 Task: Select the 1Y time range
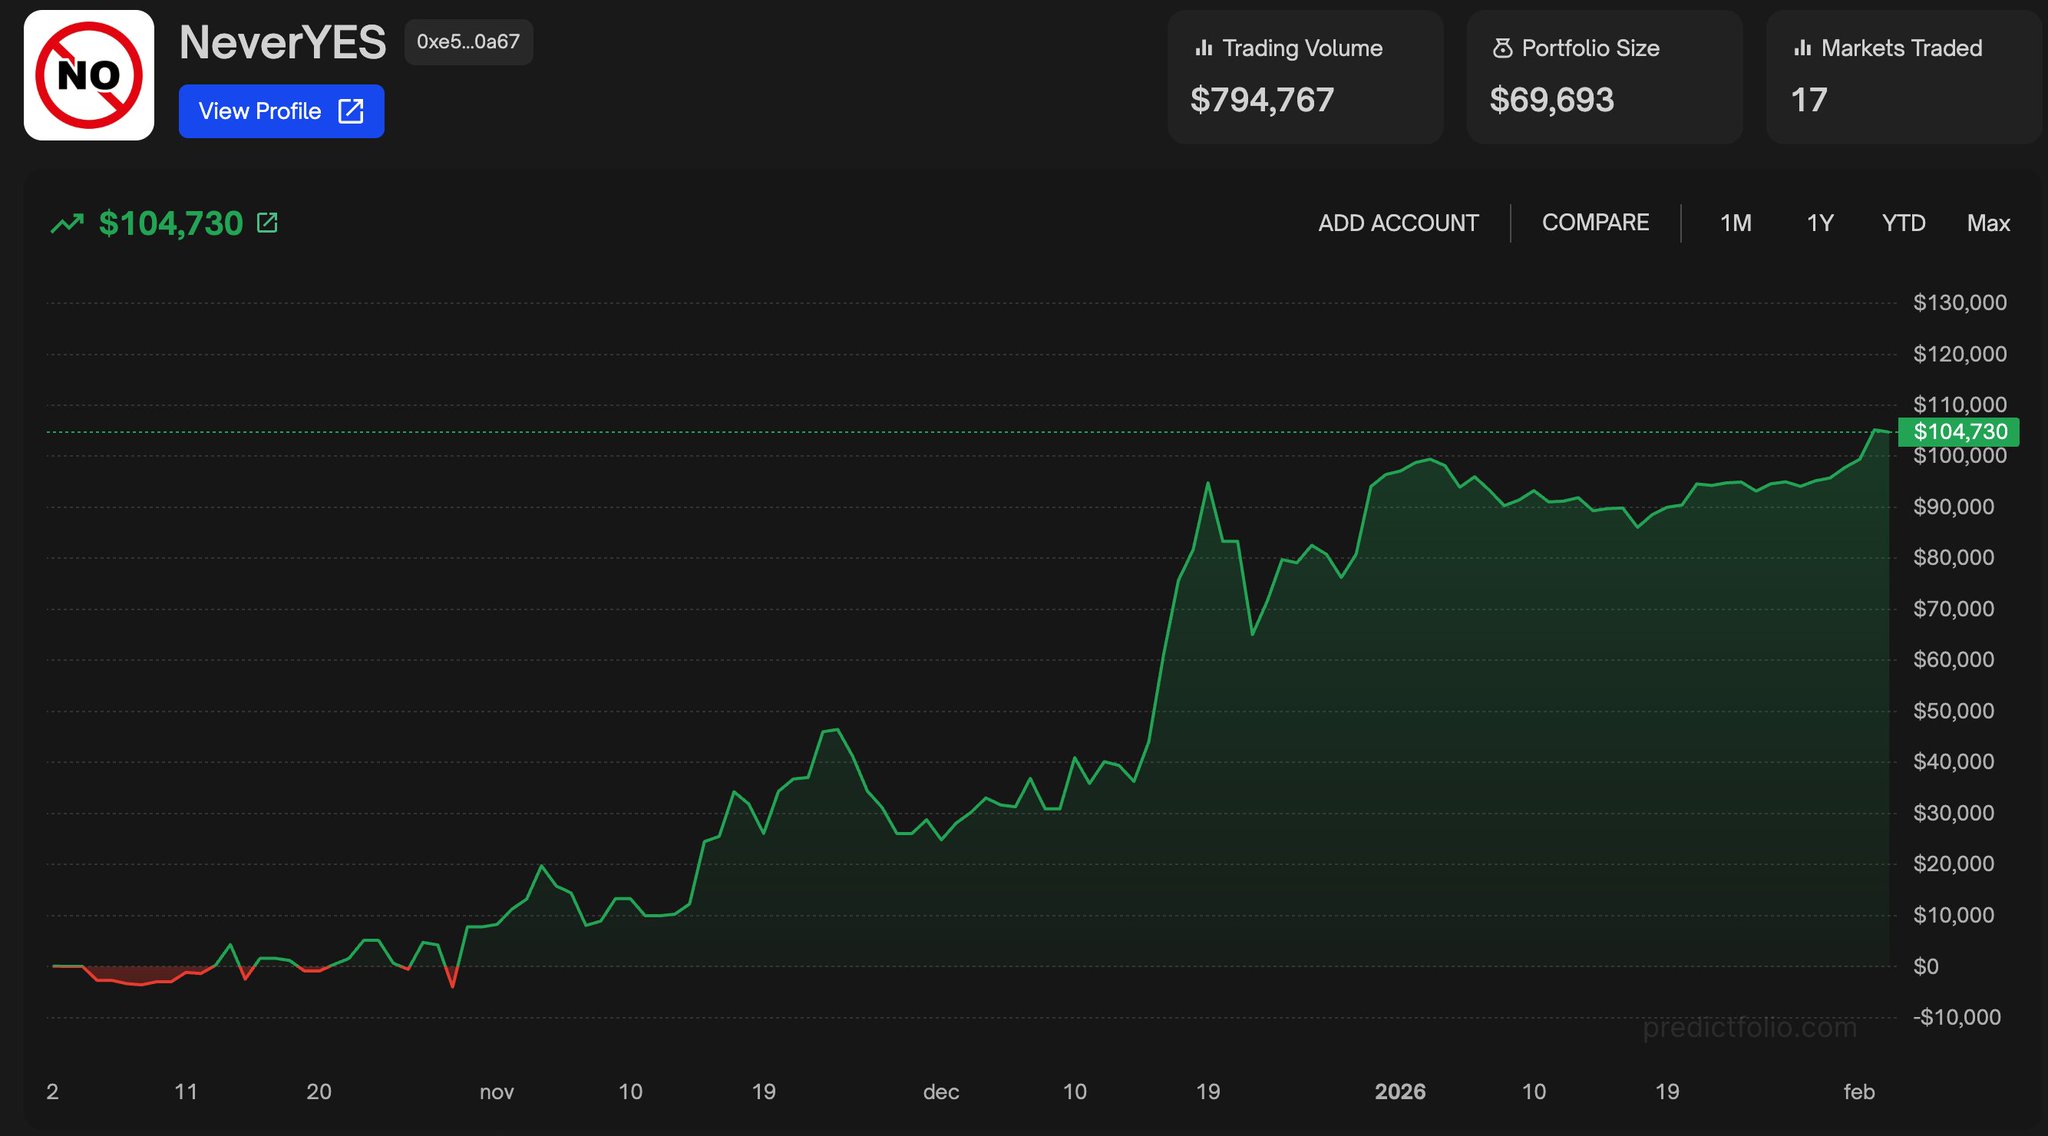click(x=1820, y=223)
